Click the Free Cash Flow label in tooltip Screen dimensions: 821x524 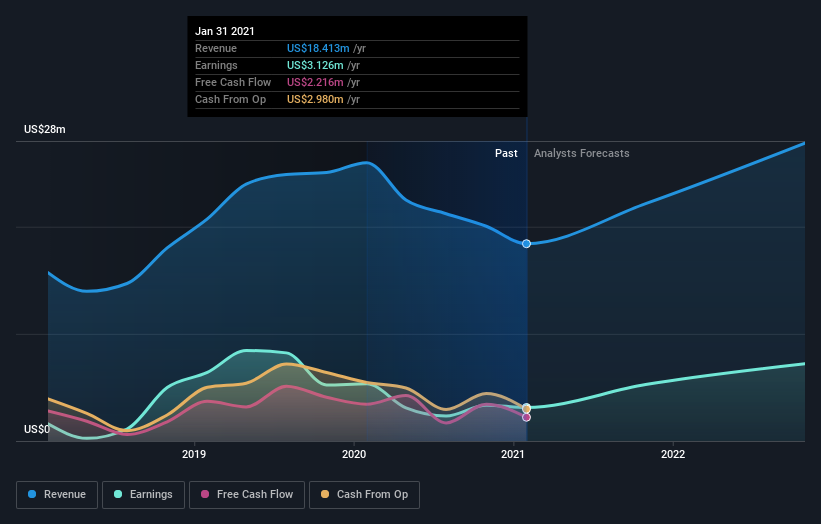[233, 82]
